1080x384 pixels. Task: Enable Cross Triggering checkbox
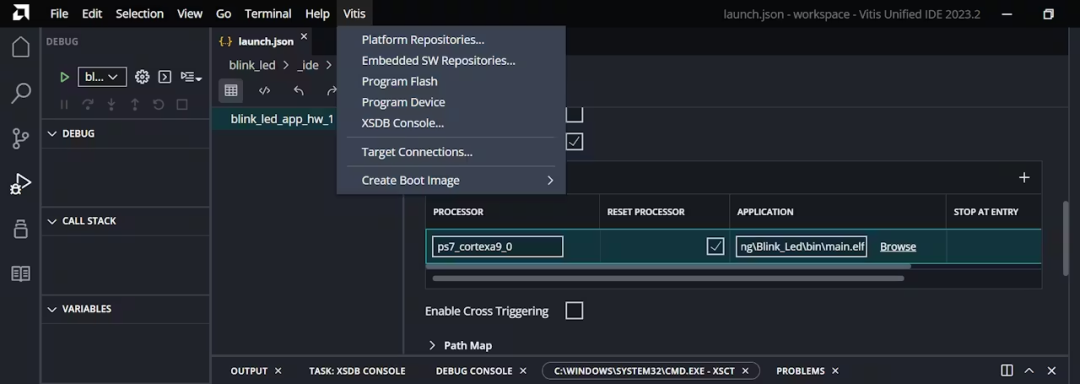(574, 310)
